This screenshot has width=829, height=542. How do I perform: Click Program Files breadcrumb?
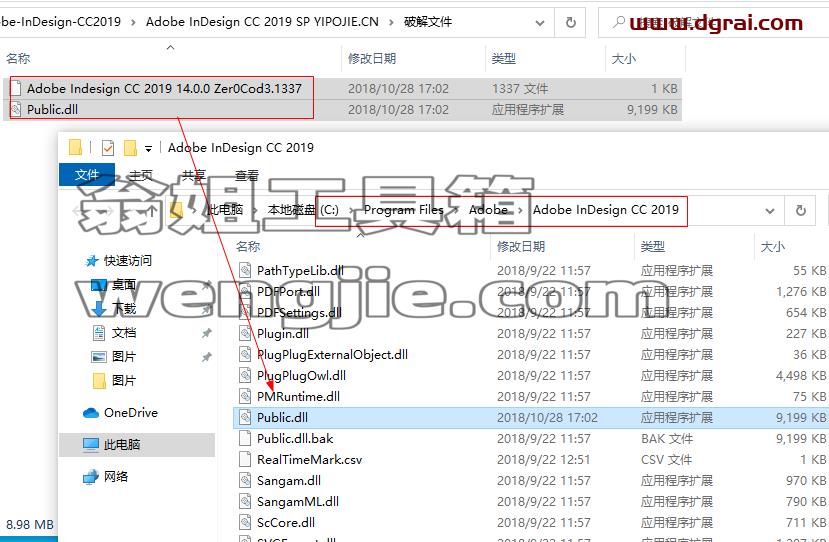pyautogui.click(x=403, y=210)
